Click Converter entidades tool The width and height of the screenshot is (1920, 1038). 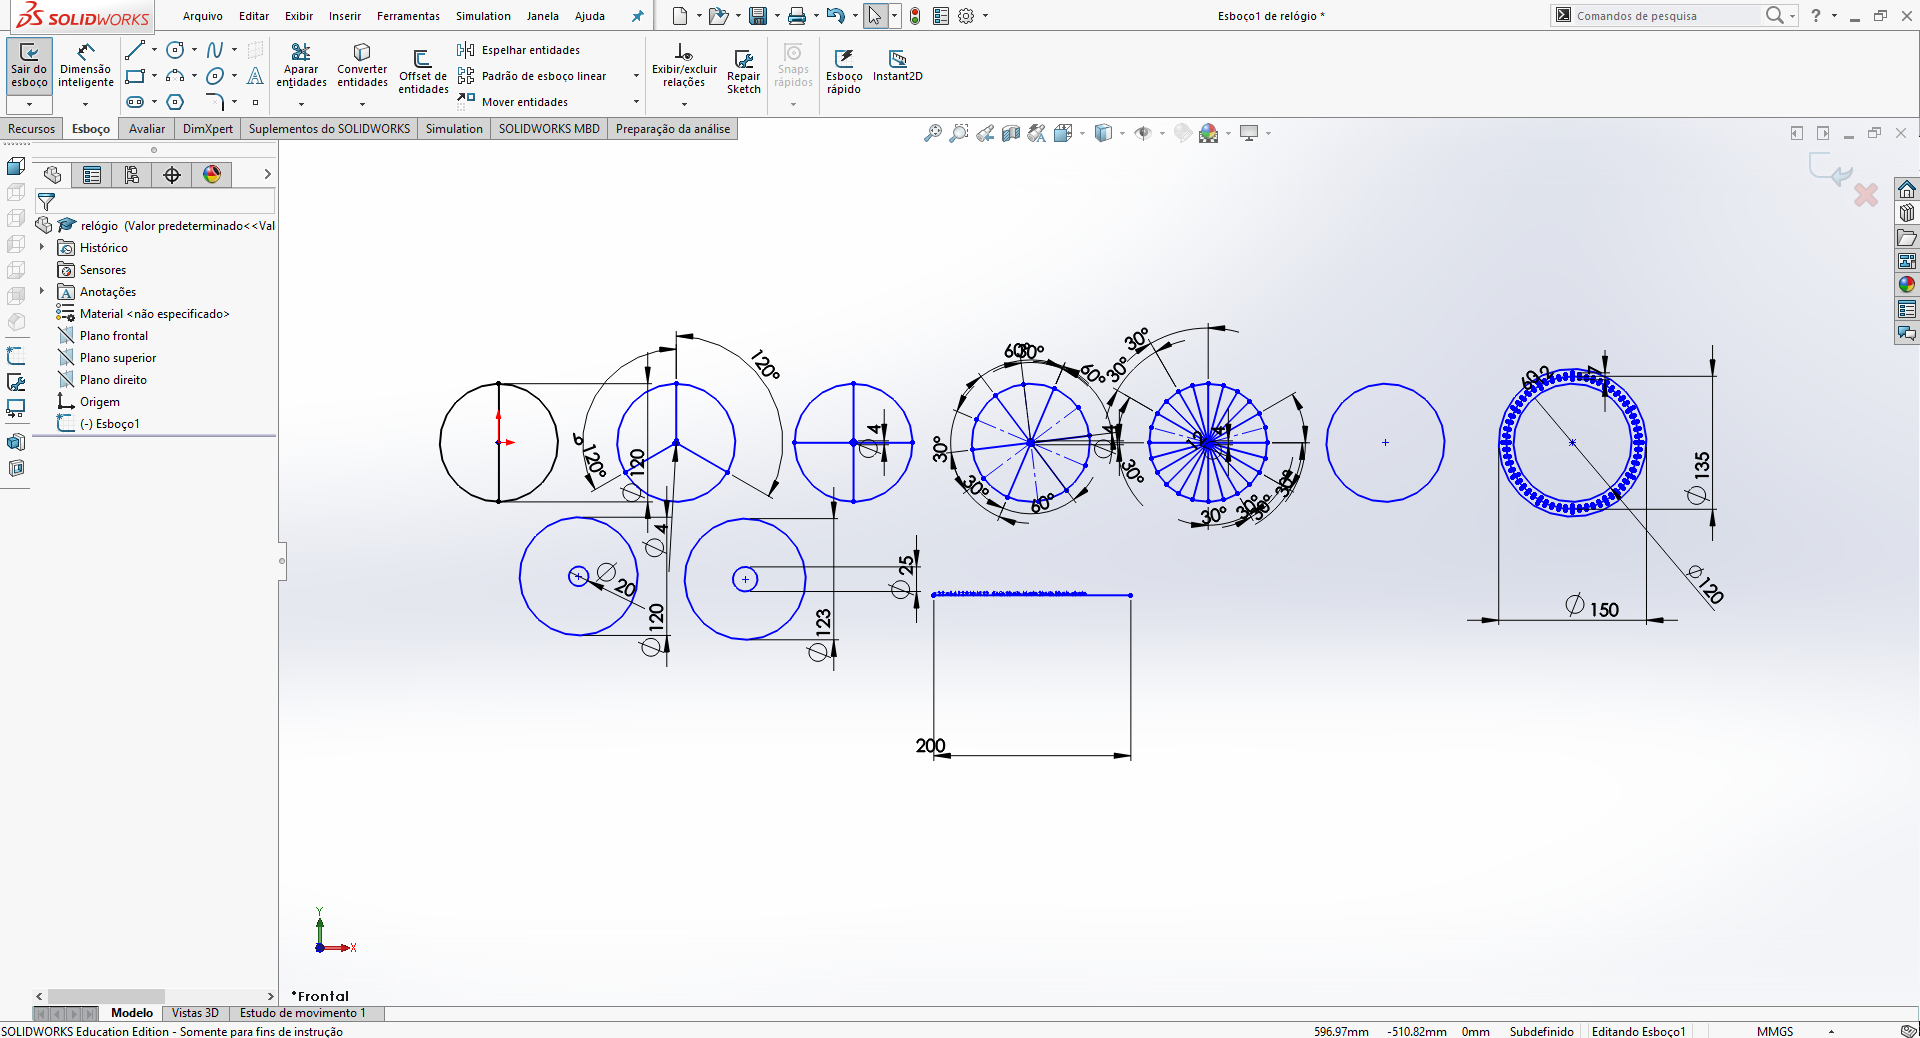tap(362, 65)
